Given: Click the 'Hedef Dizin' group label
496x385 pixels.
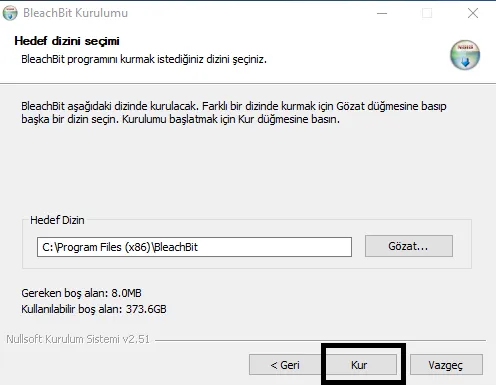Looking at the screenshot, I should [x=57, y=220].
